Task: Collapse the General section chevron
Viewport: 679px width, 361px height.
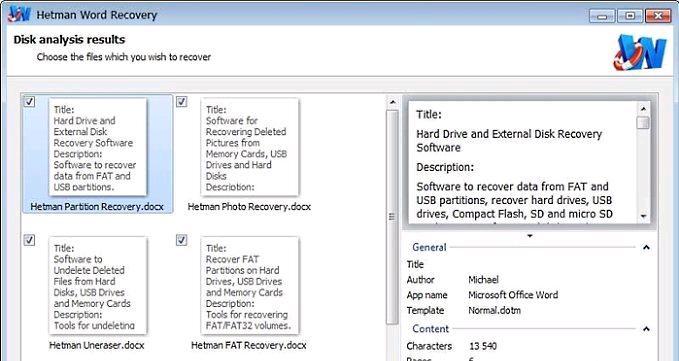Action: click(646, 248)
